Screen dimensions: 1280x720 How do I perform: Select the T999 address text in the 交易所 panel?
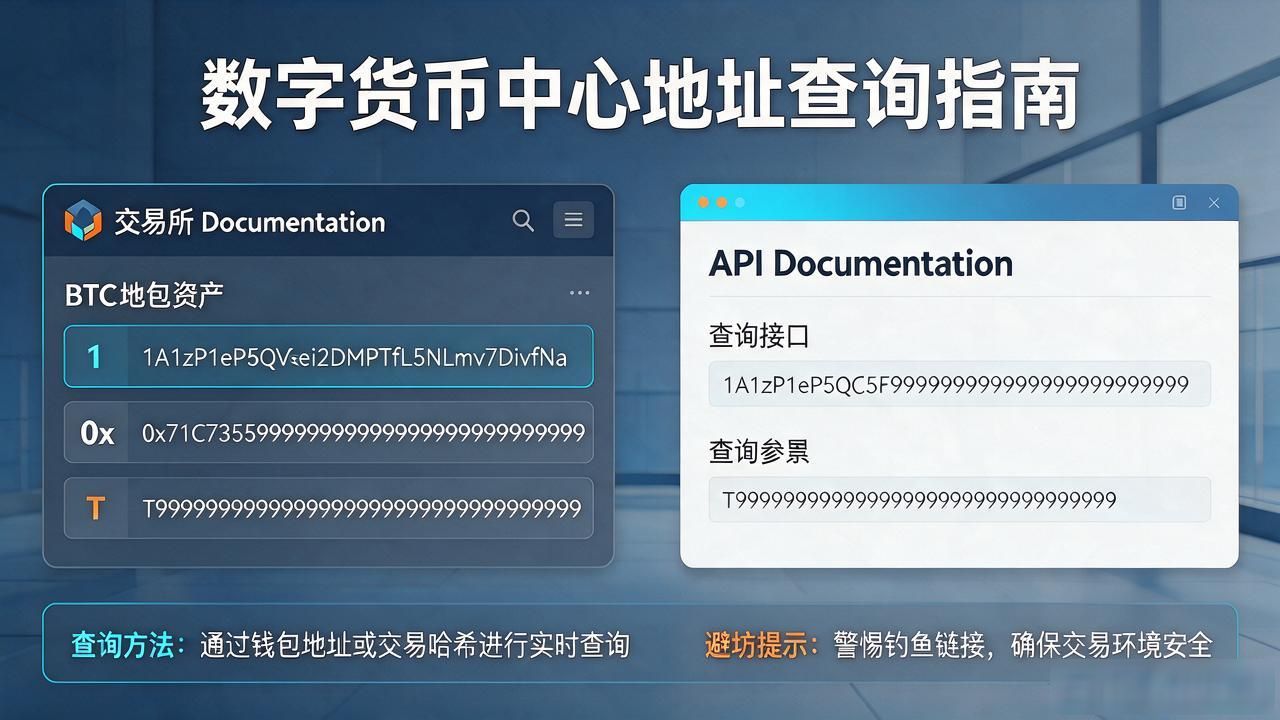click(362, 509)
